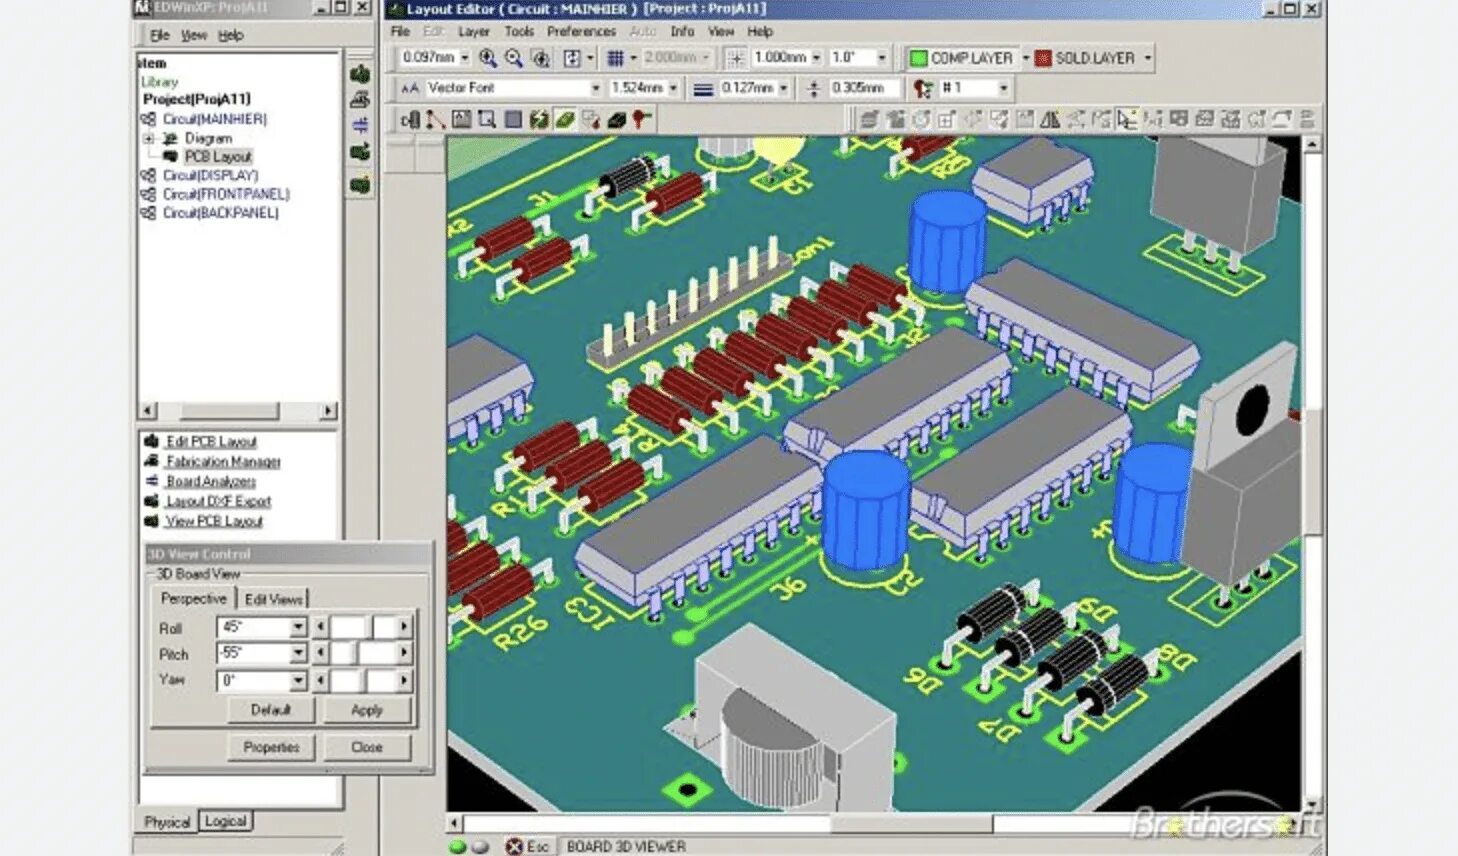This screenshot has width=1458, height=856.
Task: Click the zoom in magnifier icon
Action: click(487, 58)
